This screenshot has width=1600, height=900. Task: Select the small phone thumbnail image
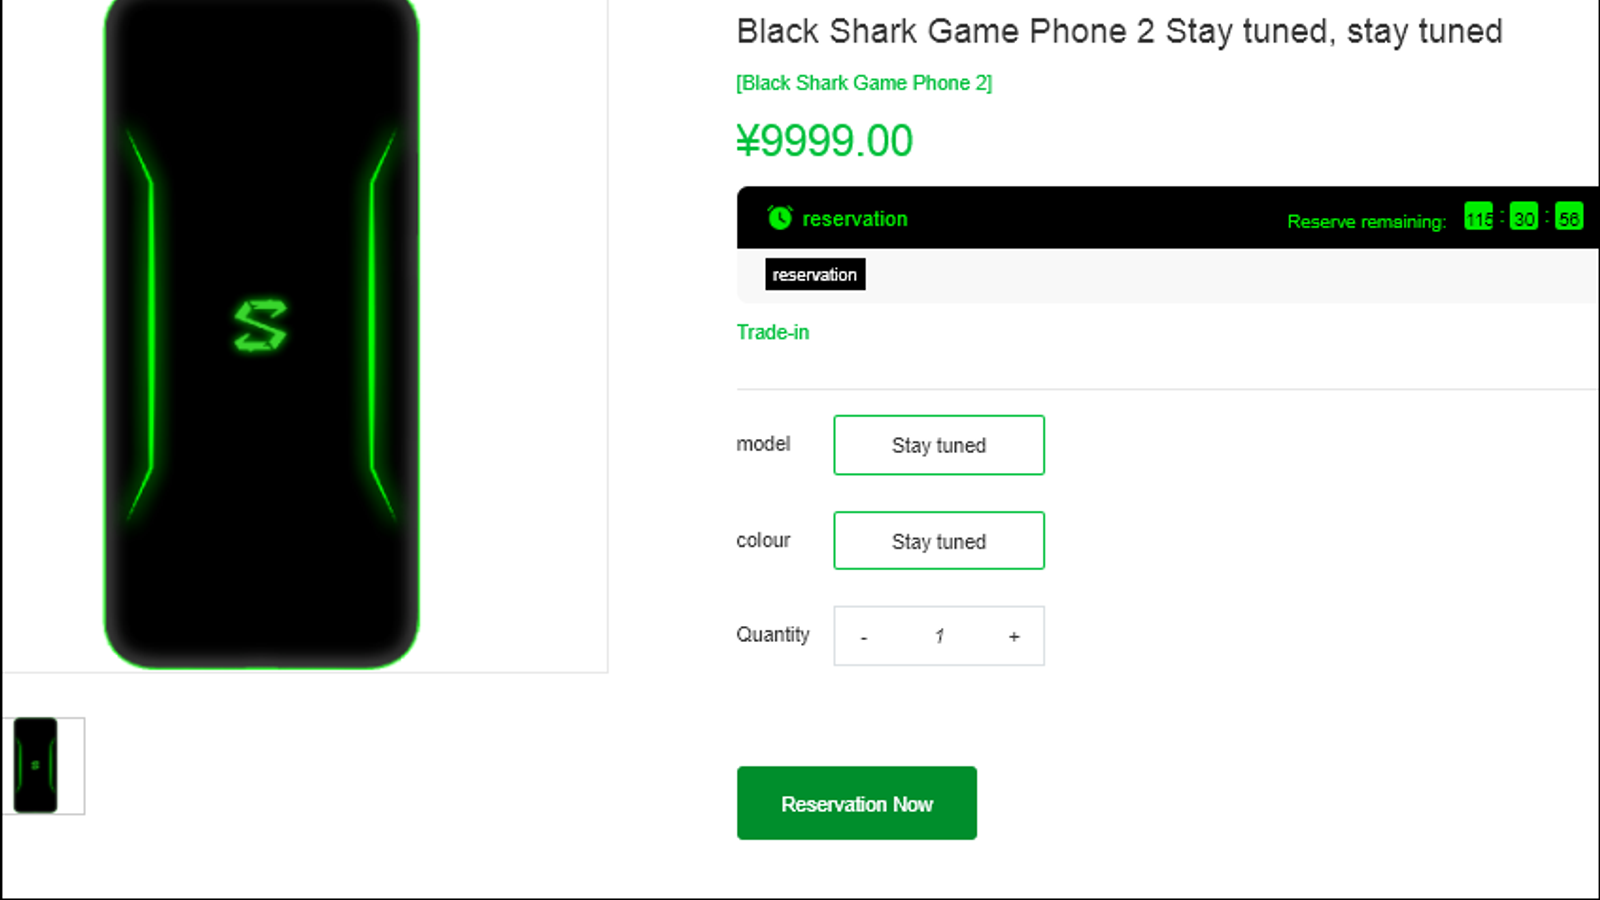click(x=36, y=765)
